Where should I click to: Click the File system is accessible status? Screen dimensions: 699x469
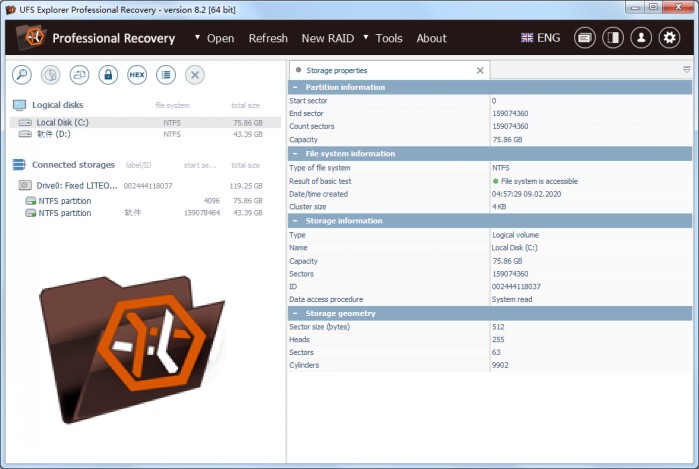[535, 181]
